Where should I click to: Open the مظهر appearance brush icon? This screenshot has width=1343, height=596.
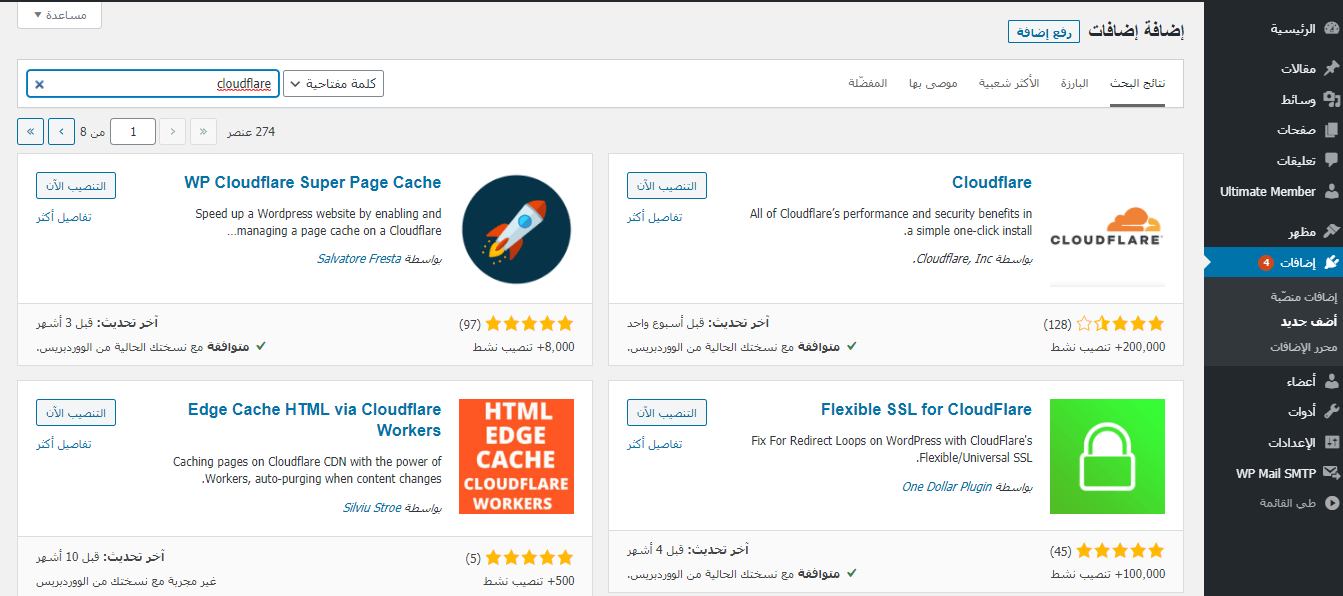click(1330, 231)
